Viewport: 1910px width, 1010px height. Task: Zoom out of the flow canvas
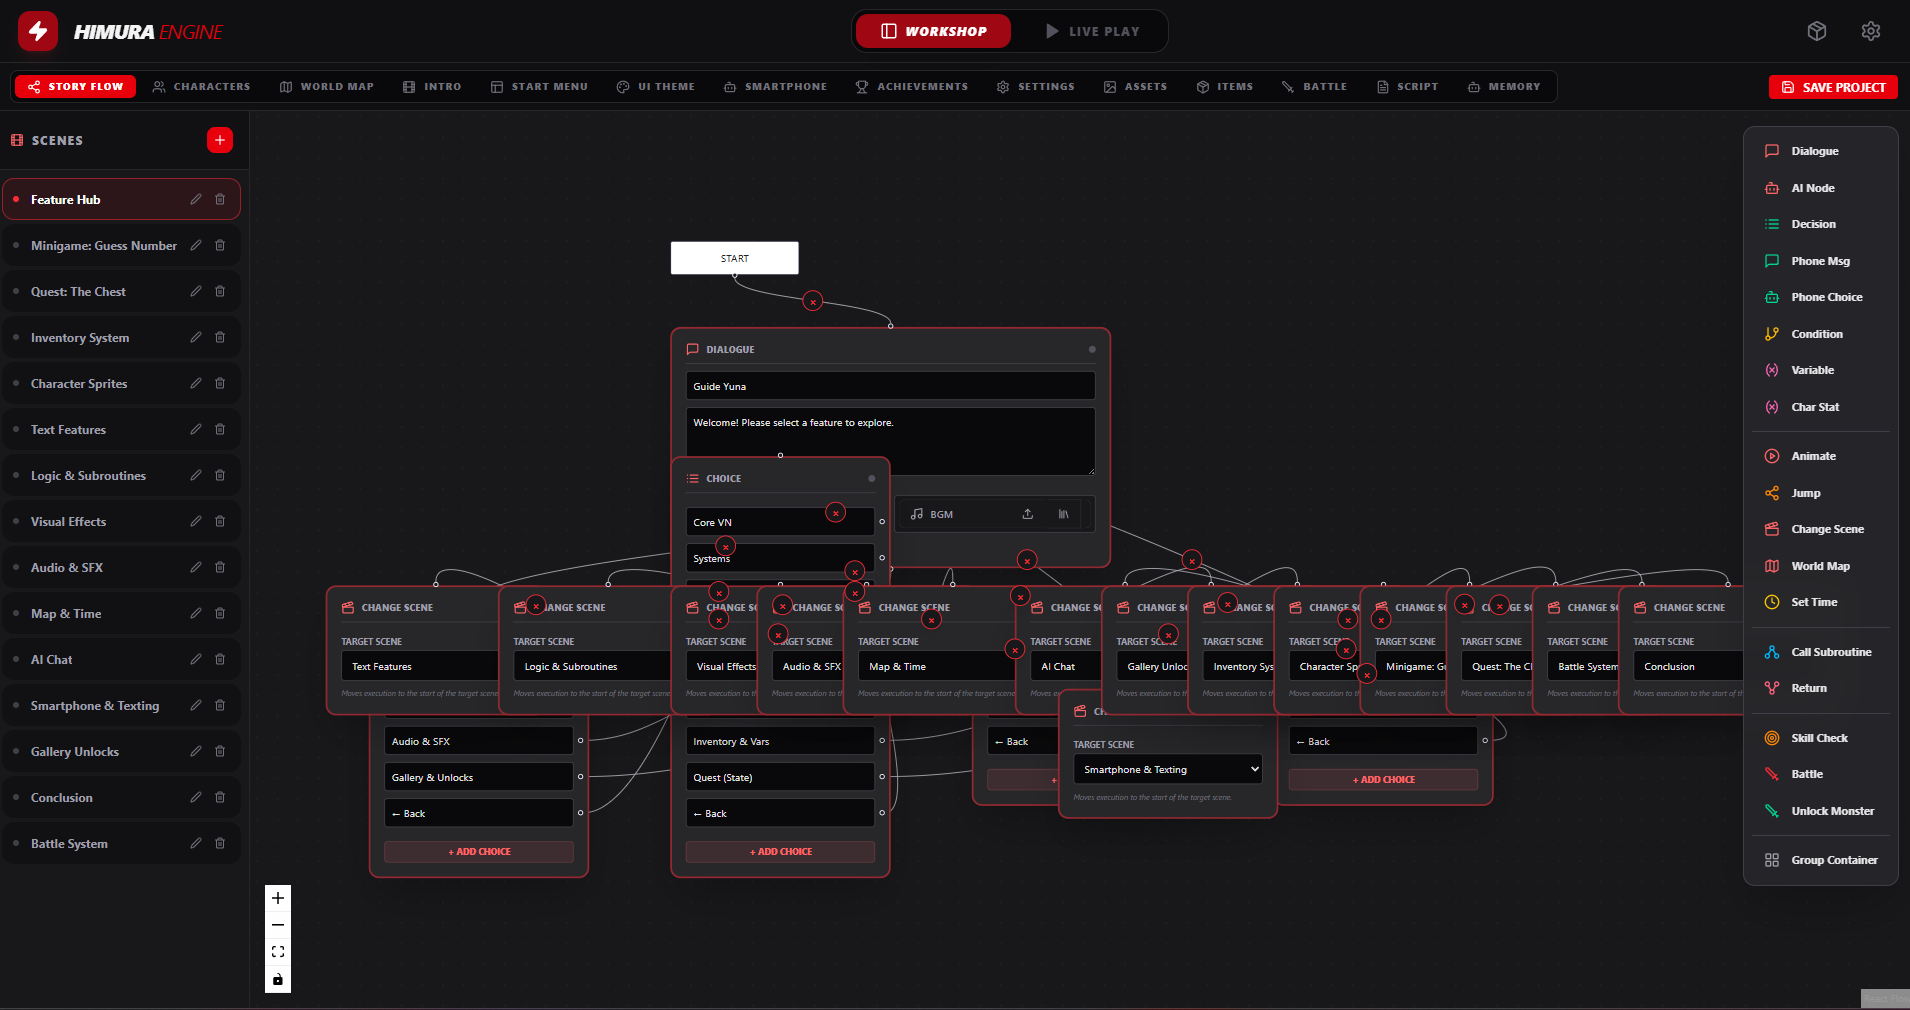[278, 925]
